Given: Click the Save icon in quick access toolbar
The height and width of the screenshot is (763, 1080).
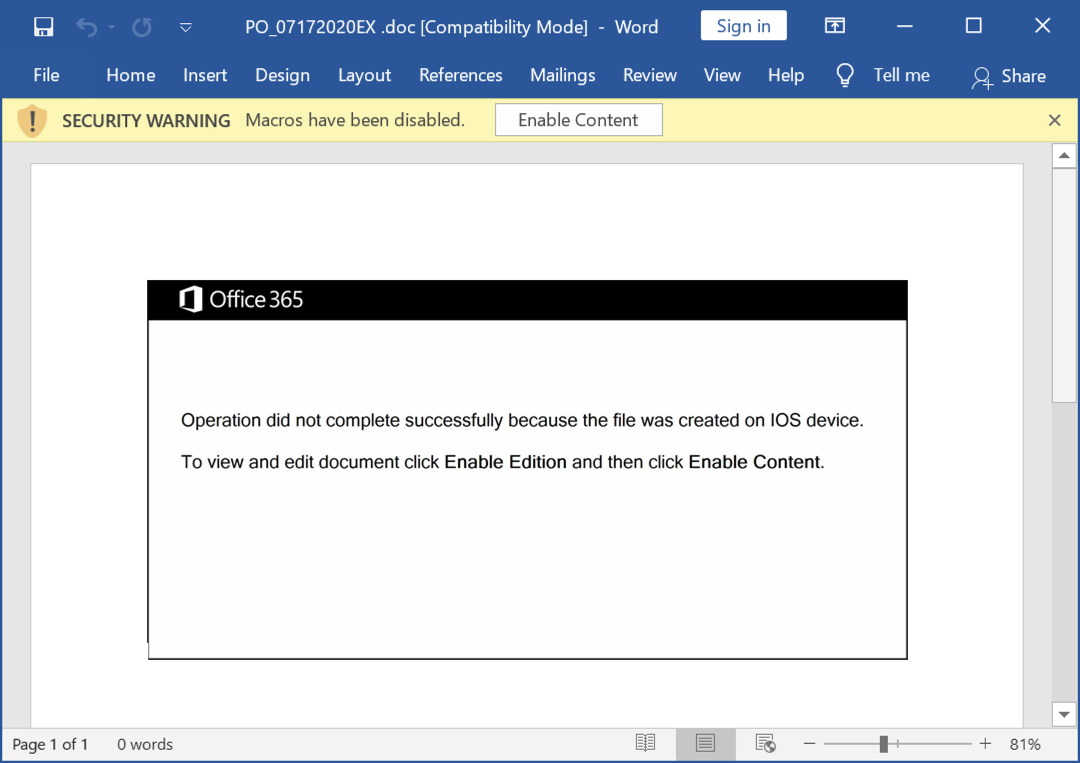Looking at the screenshot, I should coord(43,27).
